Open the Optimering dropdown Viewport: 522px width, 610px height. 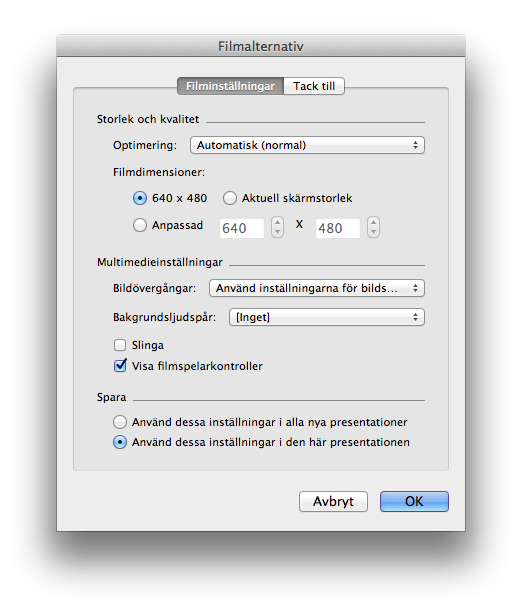[307, 145]
